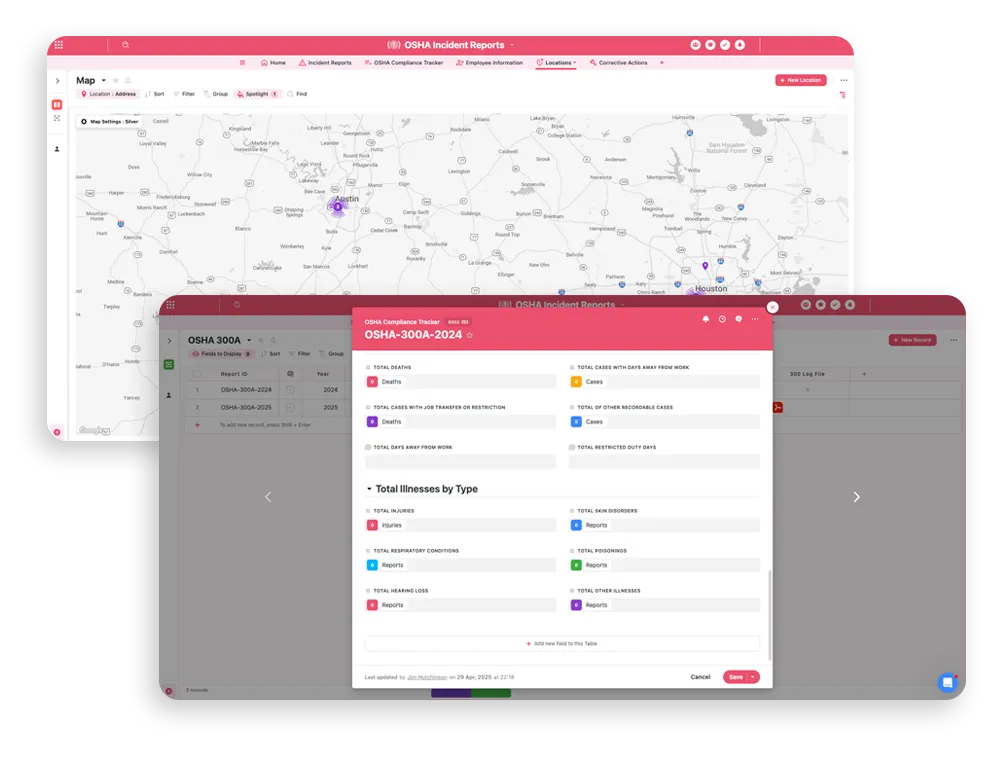Click the PDF file icon in 300 Log column
1000x778 pixels.
tap(778, 407)
